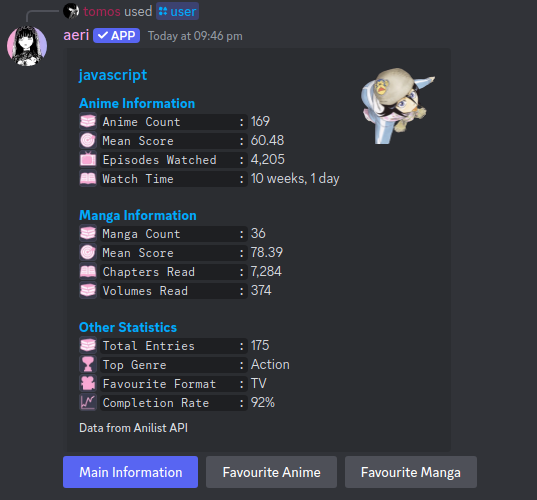The width and height of the screenshot is (537, 500).
Task: Enlarge the embed thumbnail character image
Action: point(397,105)
